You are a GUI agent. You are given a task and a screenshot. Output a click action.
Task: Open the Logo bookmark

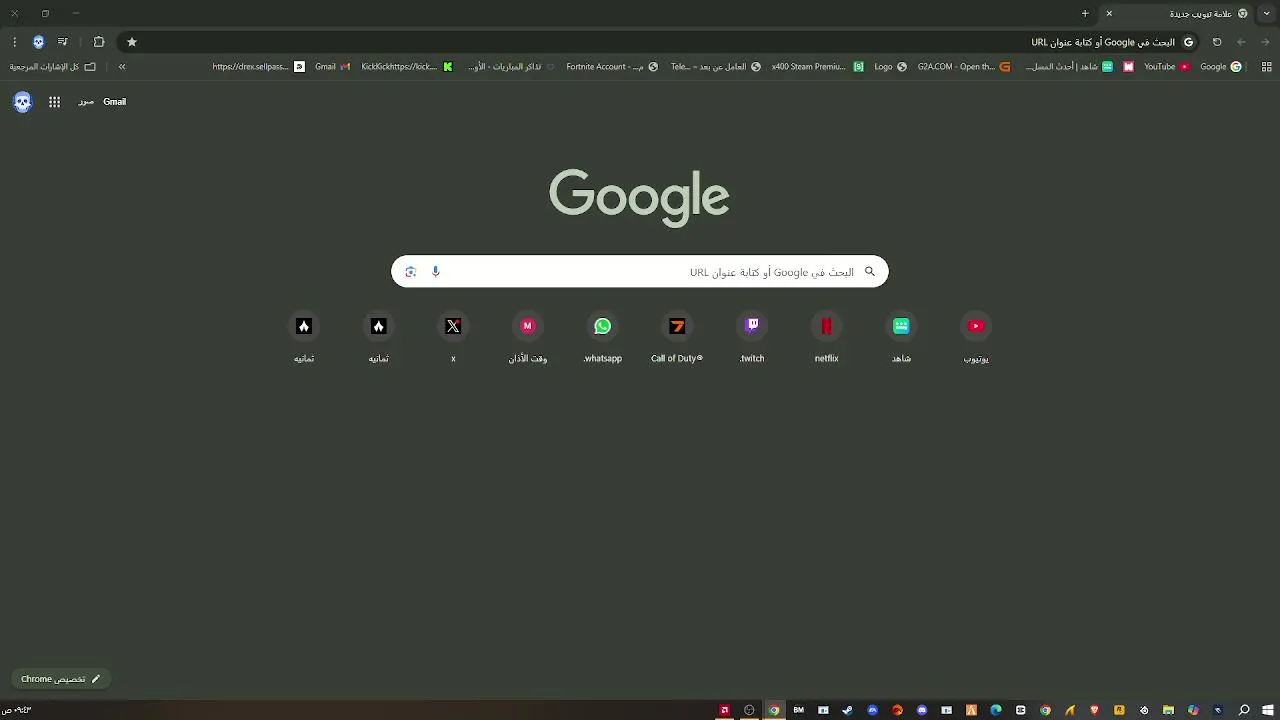890,67
